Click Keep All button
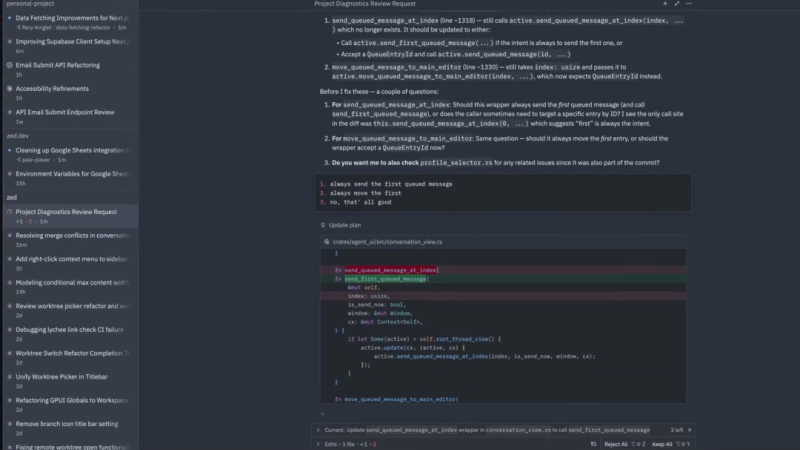 [662, 444]
